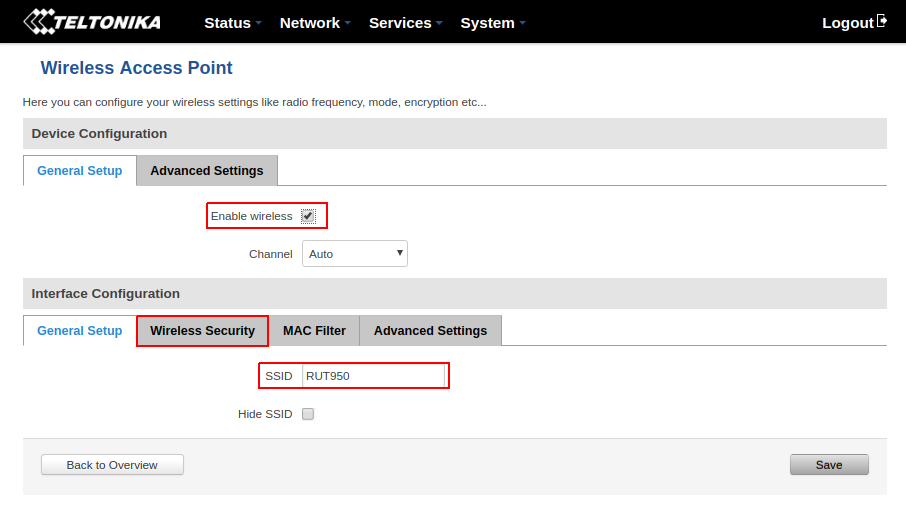The height and width of the screenshot is (506, 906).
Task: Select Device Configuration General Setup tab
Action: pos(80,171)
